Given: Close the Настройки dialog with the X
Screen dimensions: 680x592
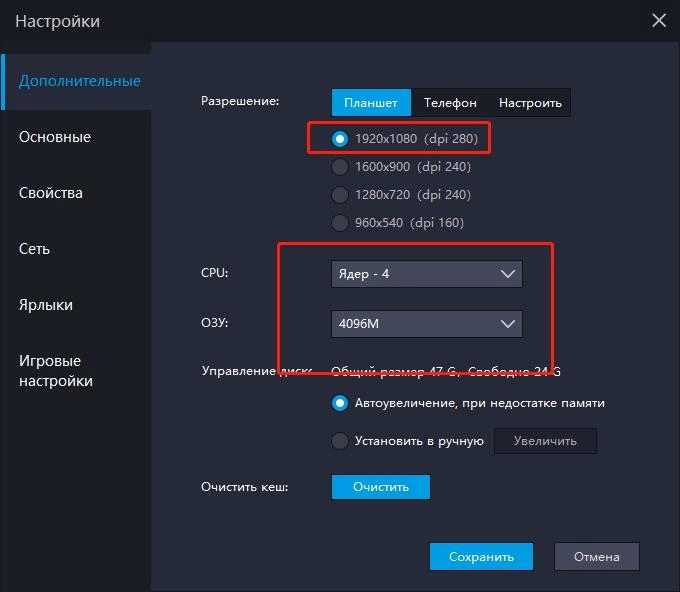Looking at the screenshot, I should [658, 20].
